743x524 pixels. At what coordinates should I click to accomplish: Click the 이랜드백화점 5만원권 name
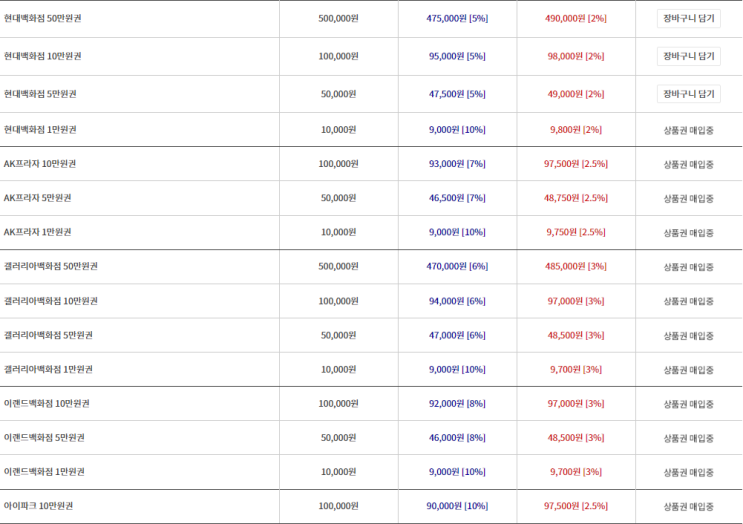coord(44,438)
